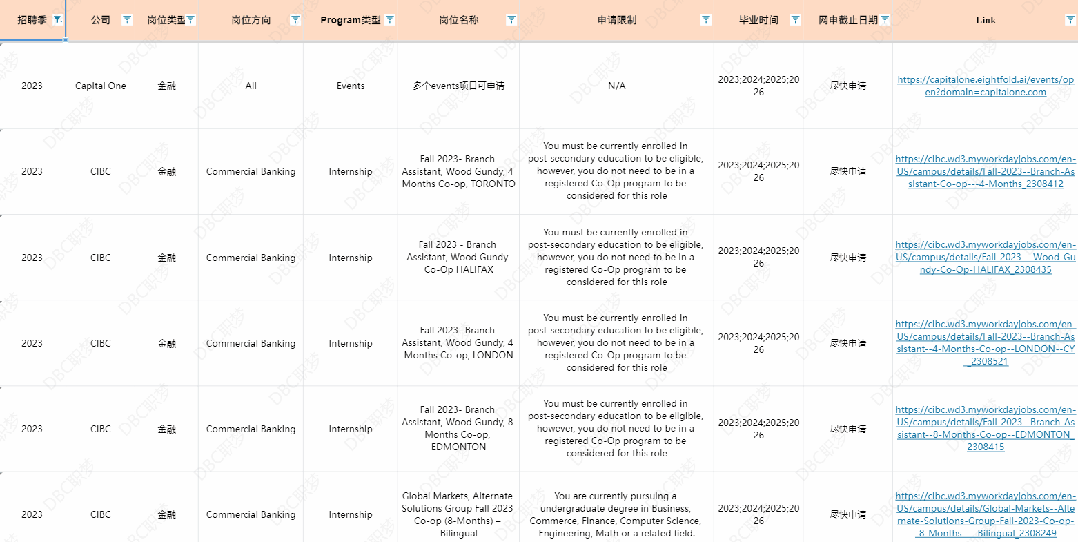Open the 岗位方向 column filter dropdown
The image size is (1078, 542).
click(296, 20)
